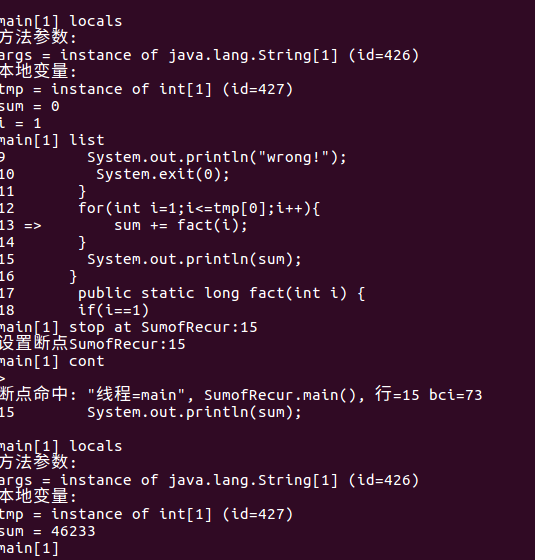Image resolution: width=535 pixels, height=560 pixels.
Task: Click 设置断点SumofRecur:15 confirmation line
Action: tap(93, 344)
